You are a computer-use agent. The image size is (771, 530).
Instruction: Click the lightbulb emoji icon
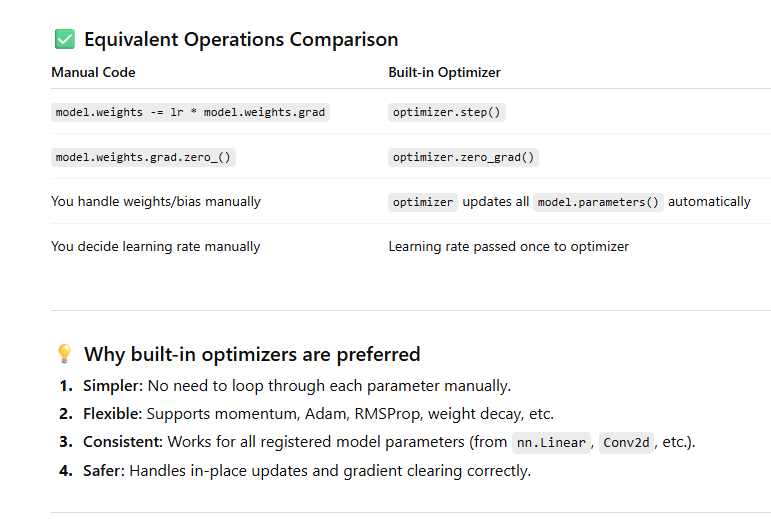64,354
